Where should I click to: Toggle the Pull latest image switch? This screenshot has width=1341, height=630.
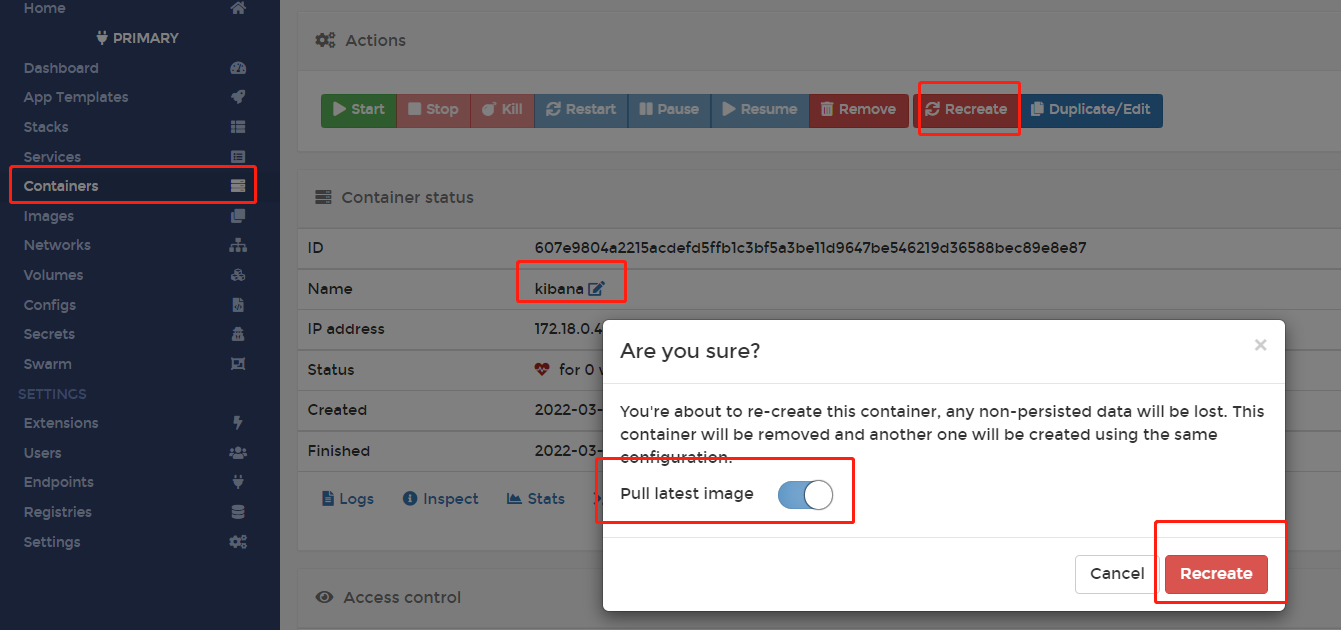(805, 494)
